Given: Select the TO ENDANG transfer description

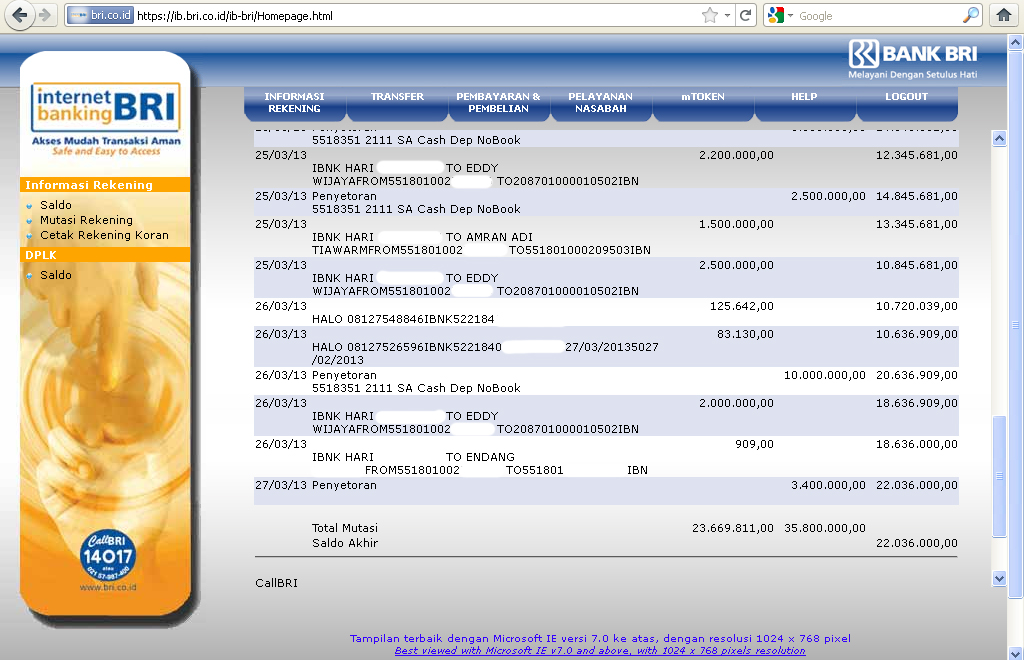Looking at the screenshot, I should pos(480,464).
